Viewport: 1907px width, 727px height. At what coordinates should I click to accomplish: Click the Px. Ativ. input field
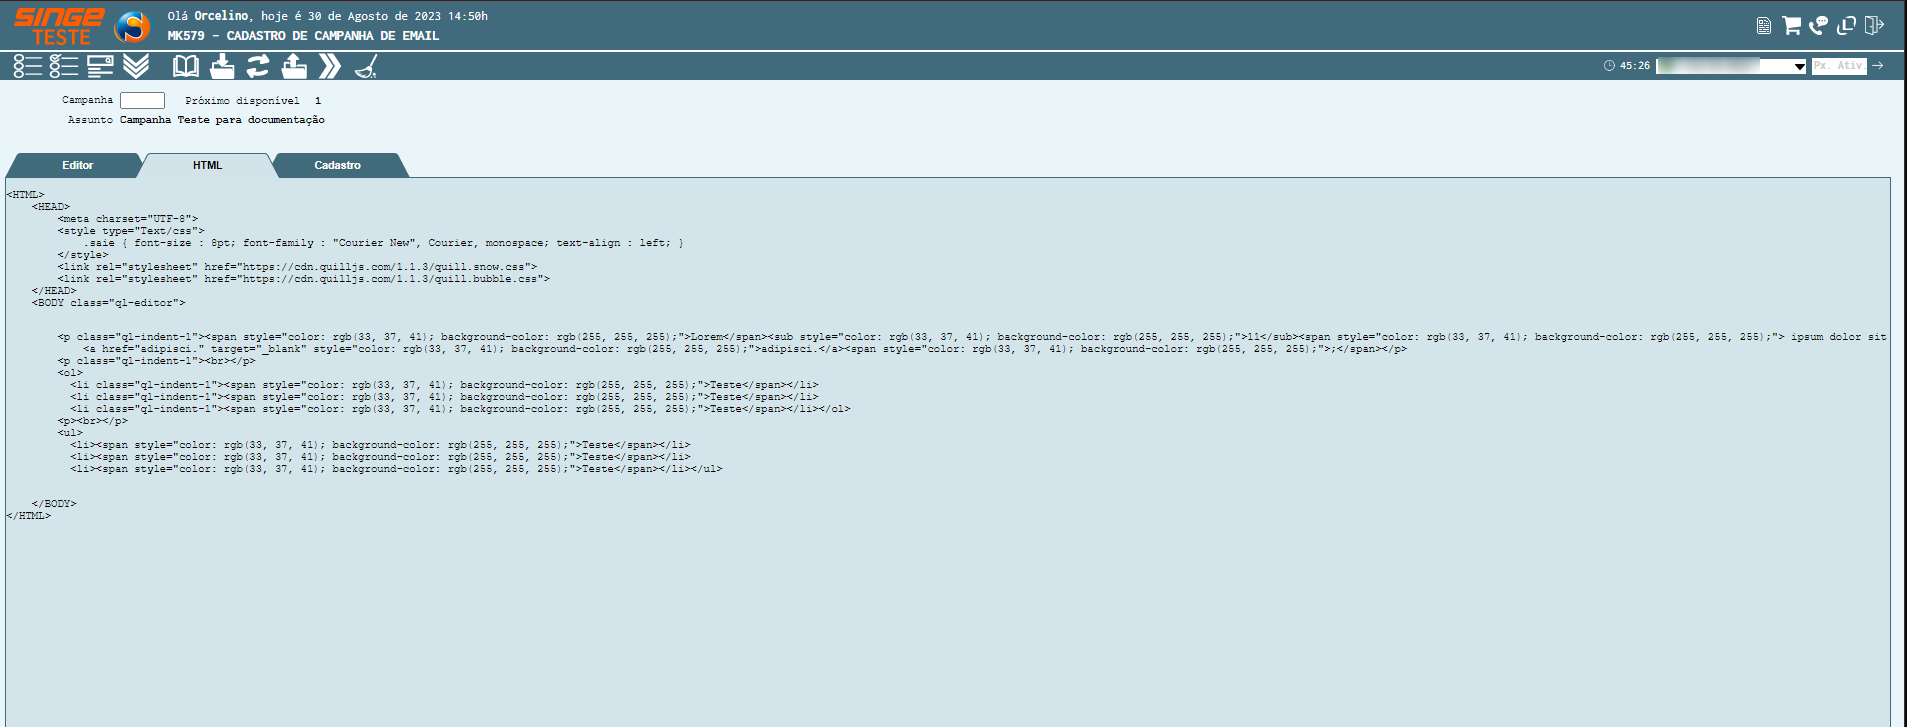(x=1838, y=66)
